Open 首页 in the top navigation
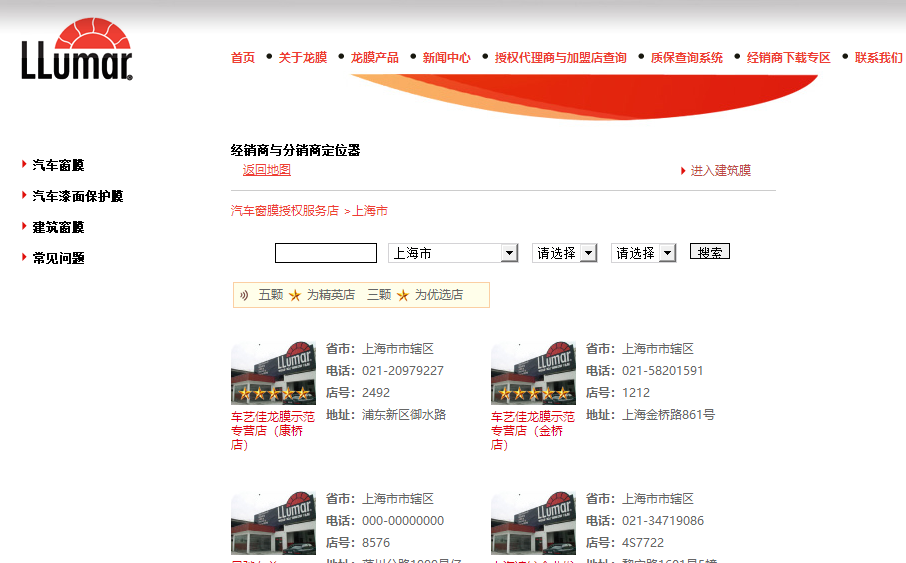This screenshot has height=563, width=906. click(x=243, y=58)
